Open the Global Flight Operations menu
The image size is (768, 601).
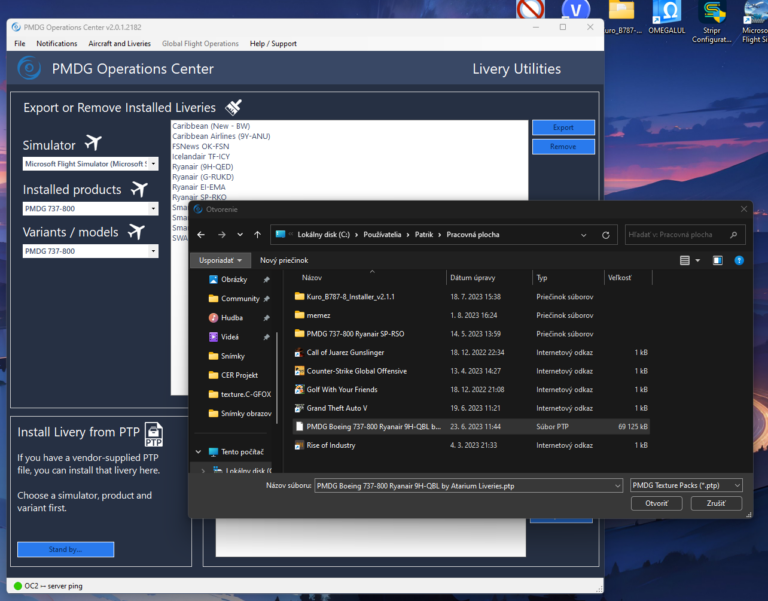pos(200,44)
